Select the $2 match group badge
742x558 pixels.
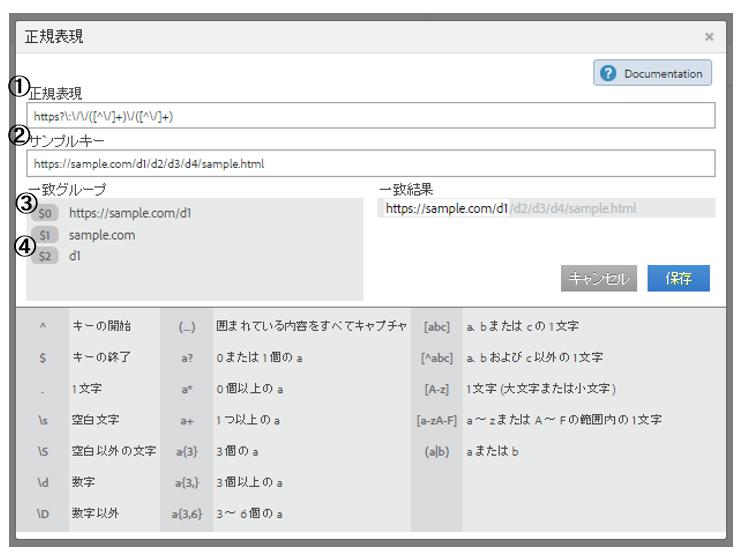[x=45, y=256]
